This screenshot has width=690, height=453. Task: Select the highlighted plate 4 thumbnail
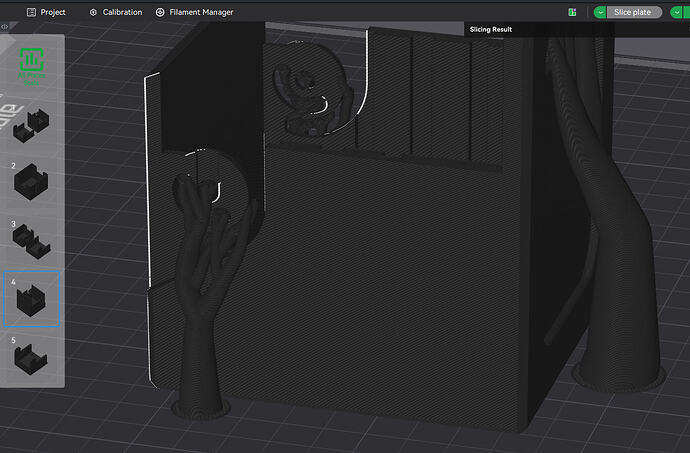click(x=32, y=299)
